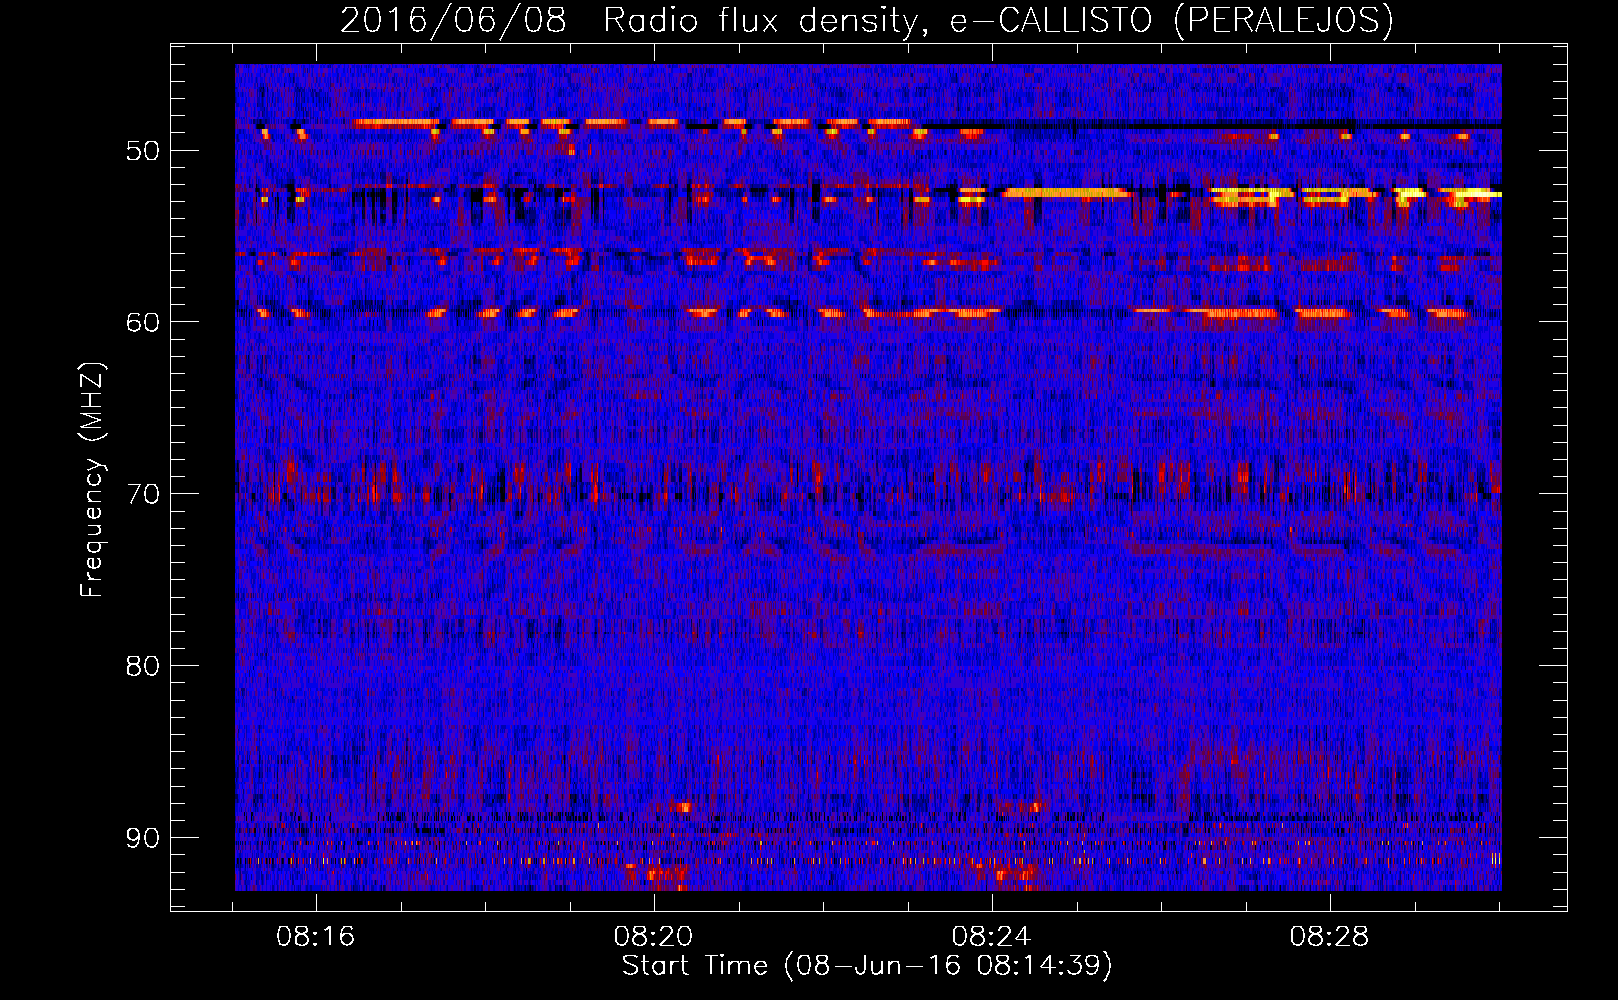This screenshot has height=1000, width=1618.
Task: Click the 90 frequency tick label
Action: point(142,837)
